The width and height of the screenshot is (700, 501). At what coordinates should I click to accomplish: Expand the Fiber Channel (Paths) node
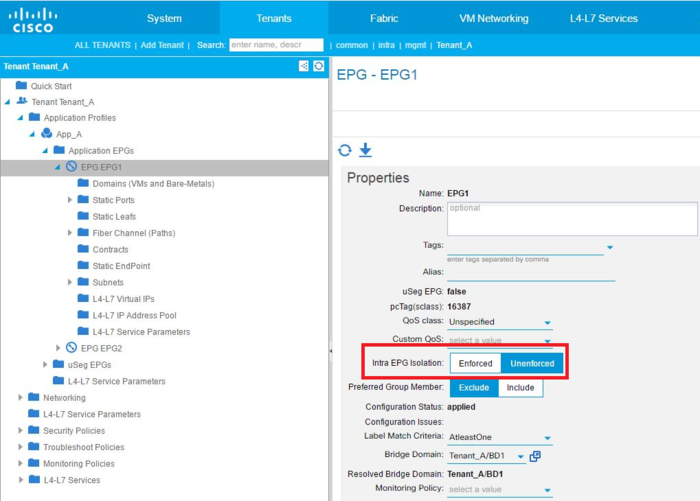click(70, 233)
